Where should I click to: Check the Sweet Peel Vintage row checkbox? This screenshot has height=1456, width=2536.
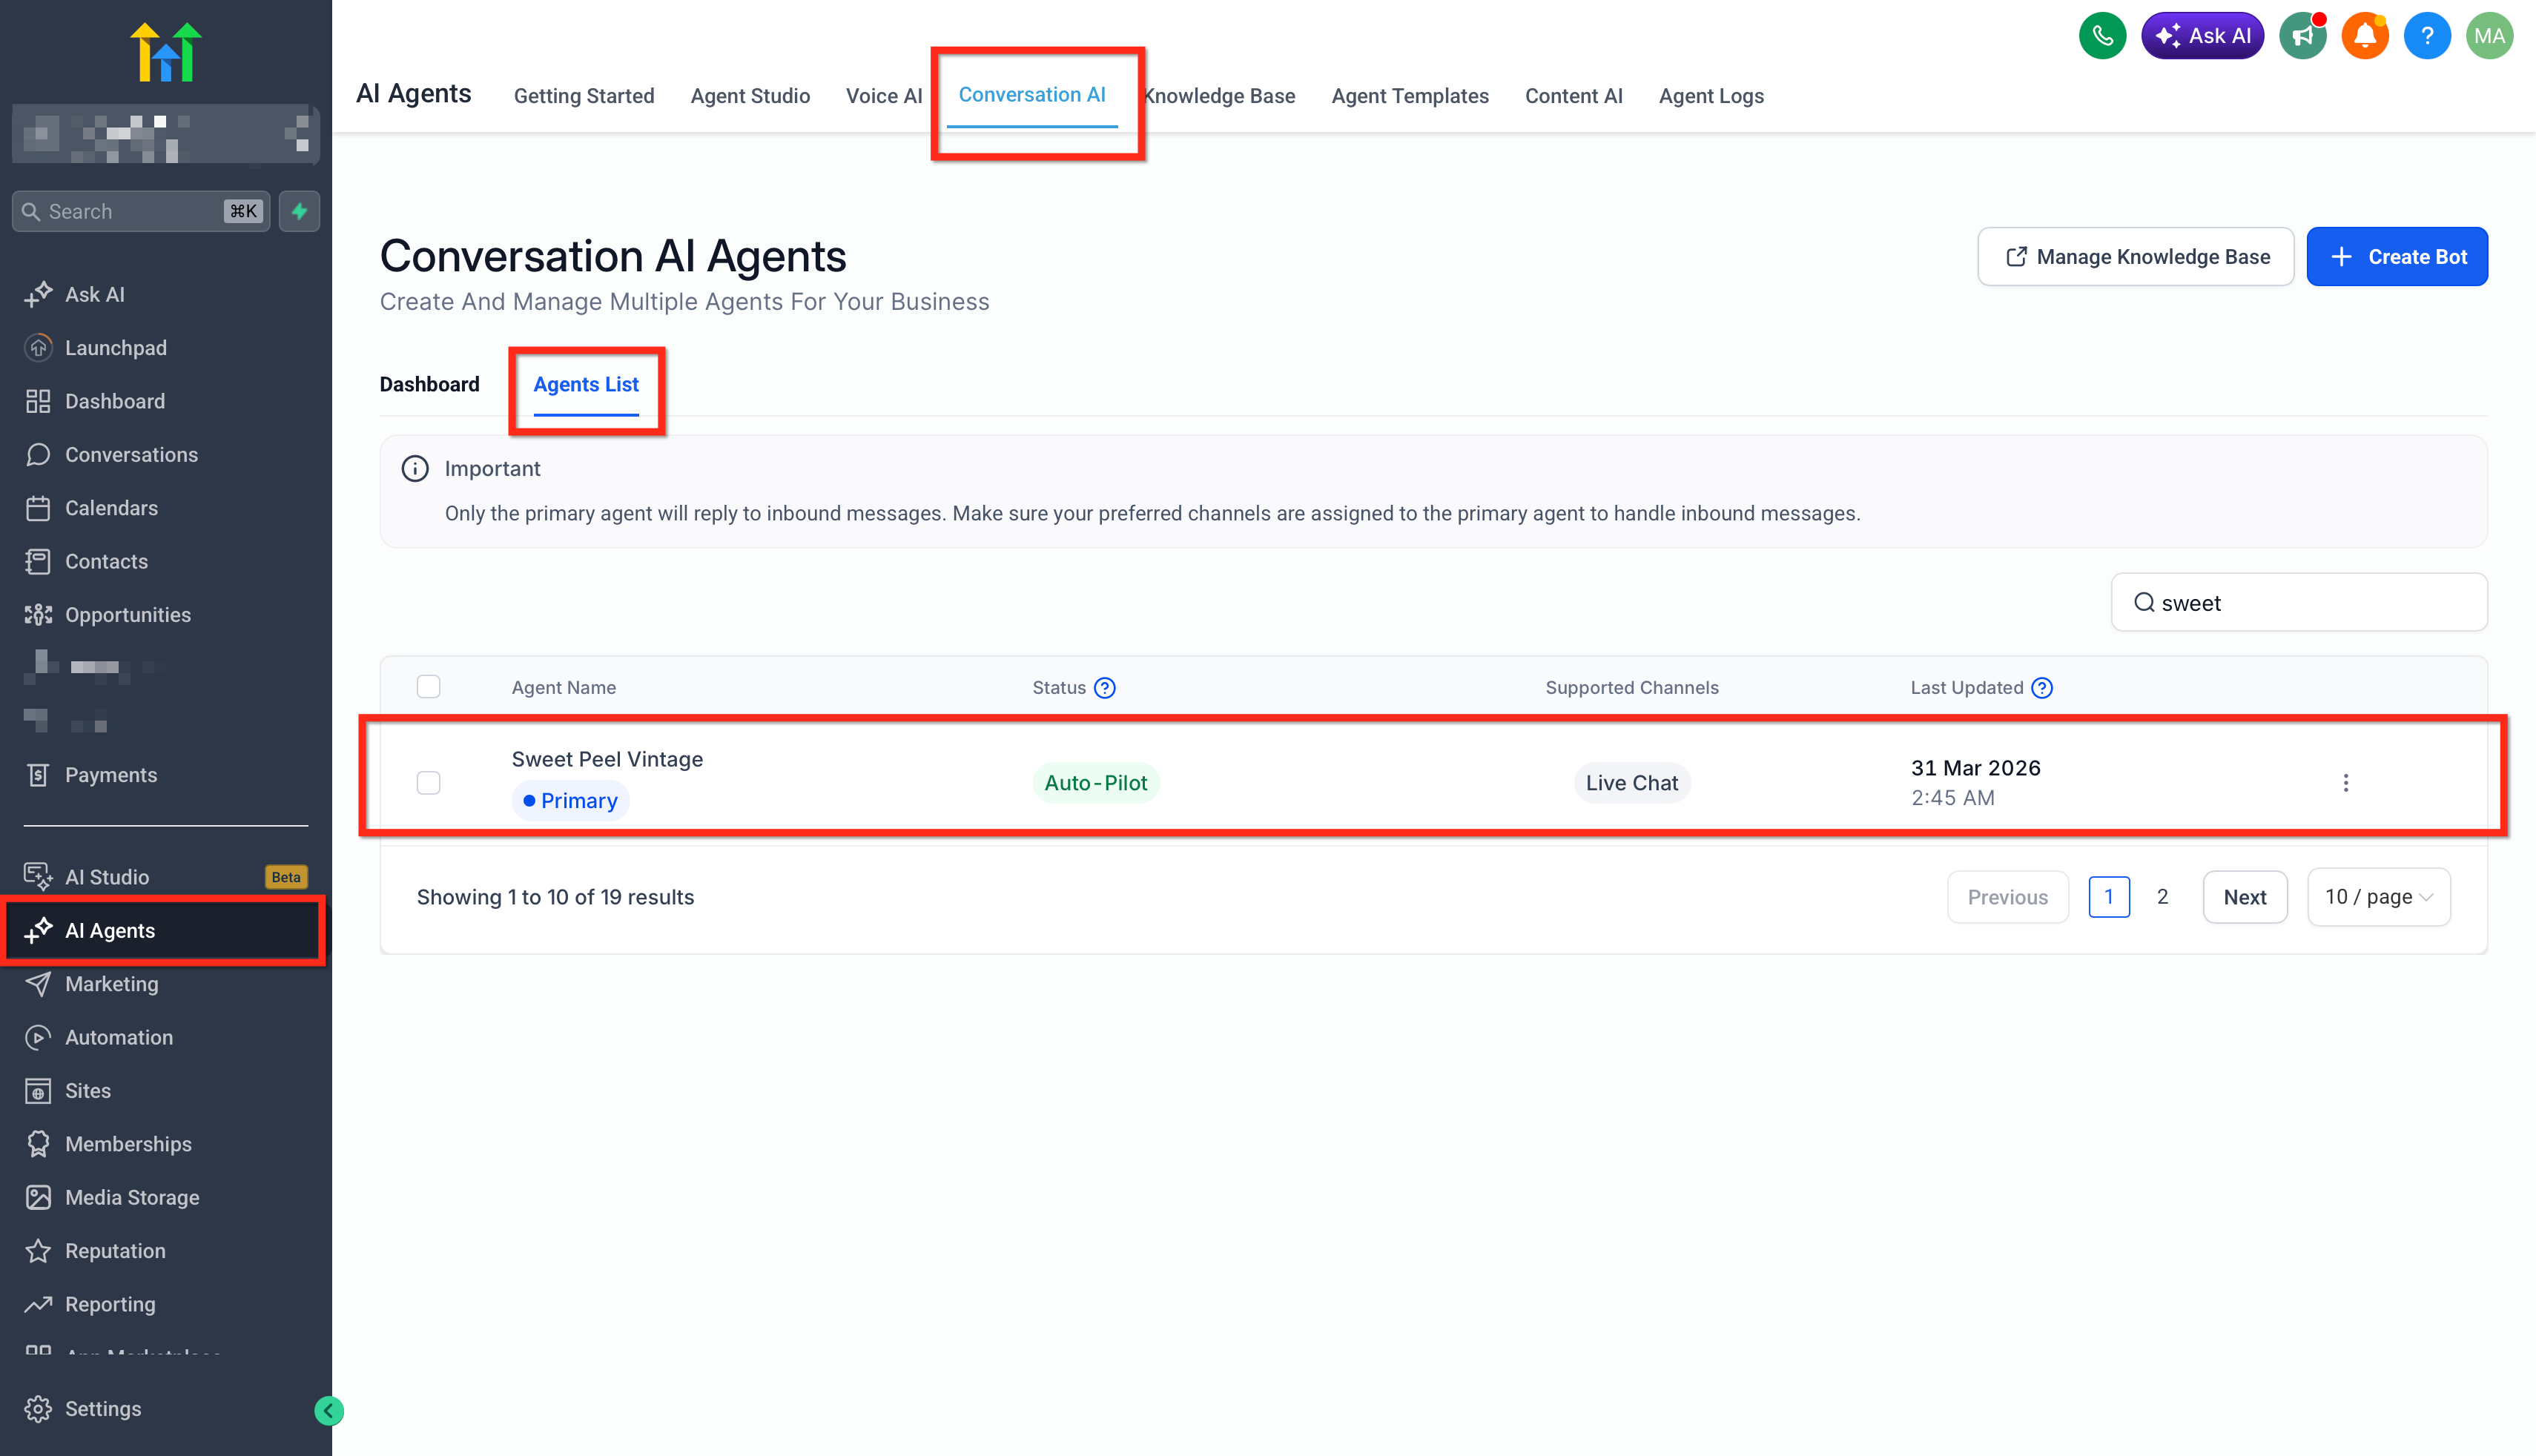(x=428, y=783)
